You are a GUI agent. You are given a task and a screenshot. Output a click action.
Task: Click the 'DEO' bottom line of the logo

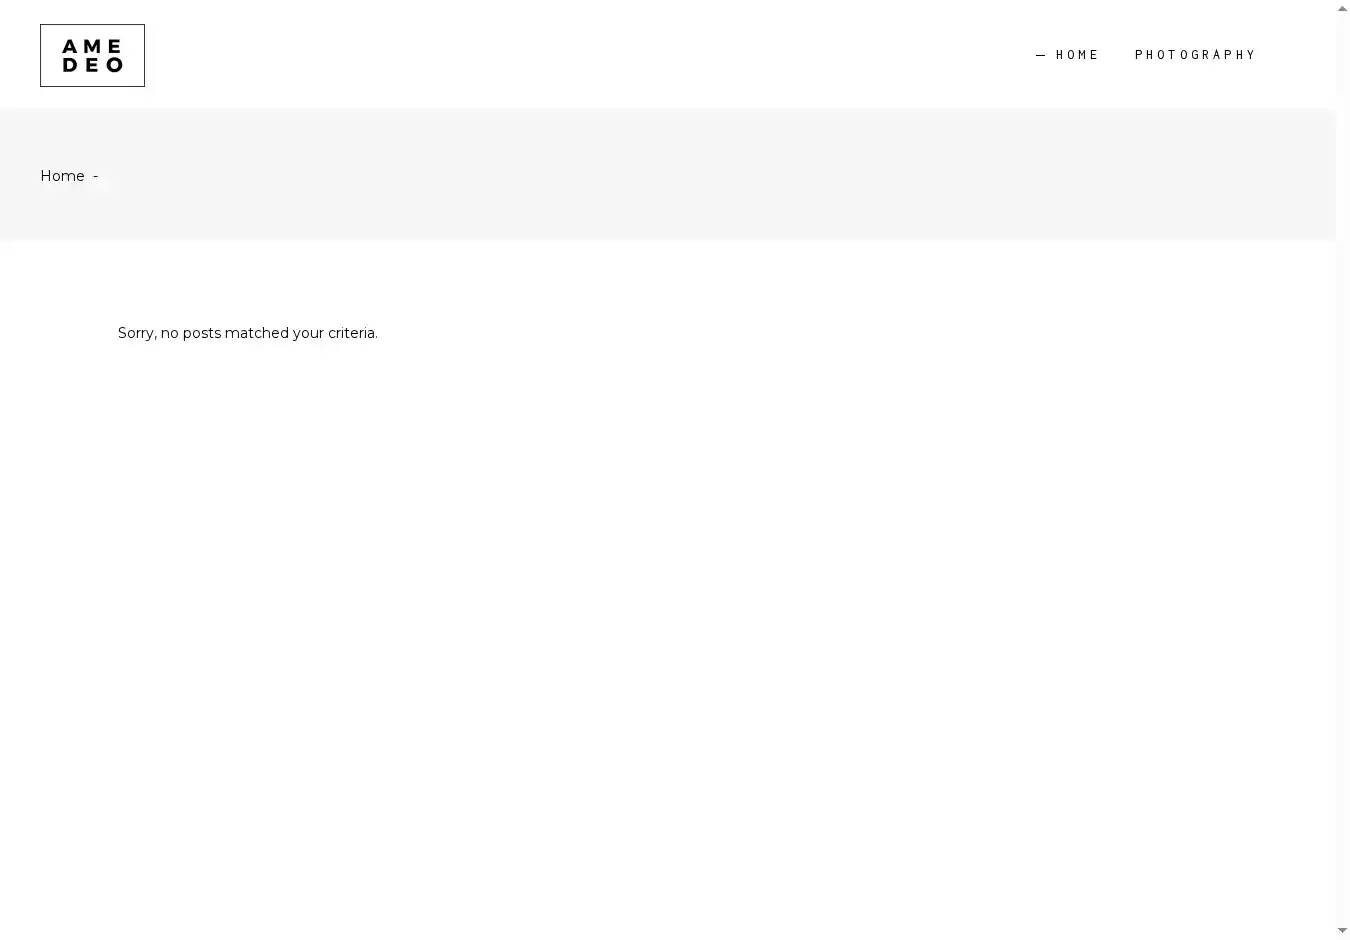pyautogui.click(x=92, y=65)
